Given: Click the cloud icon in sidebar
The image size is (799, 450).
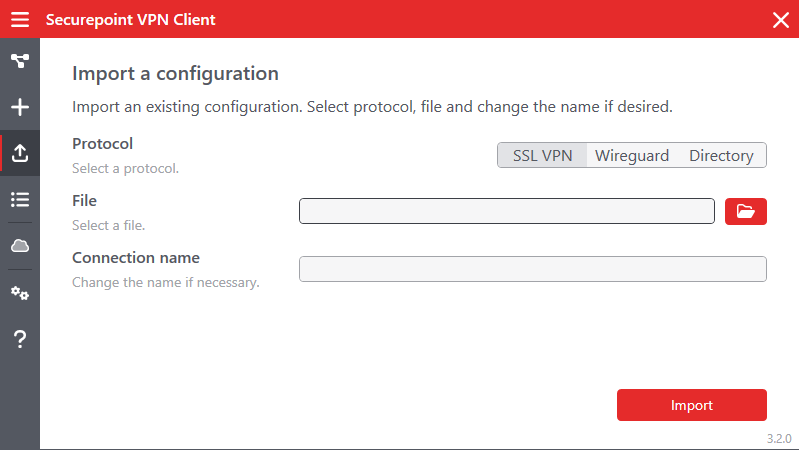Looking at the screenshot, I should coord(20,246).
